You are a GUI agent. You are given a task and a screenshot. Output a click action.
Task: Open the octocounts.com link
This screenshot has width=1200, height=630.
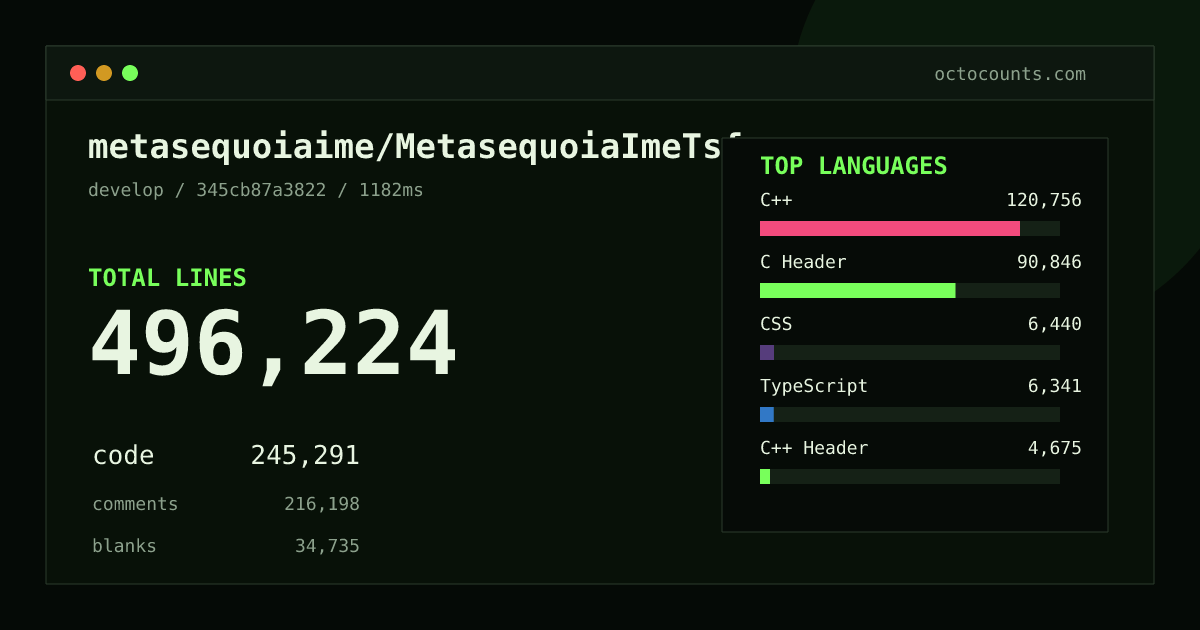click(x=1010, y=74)
